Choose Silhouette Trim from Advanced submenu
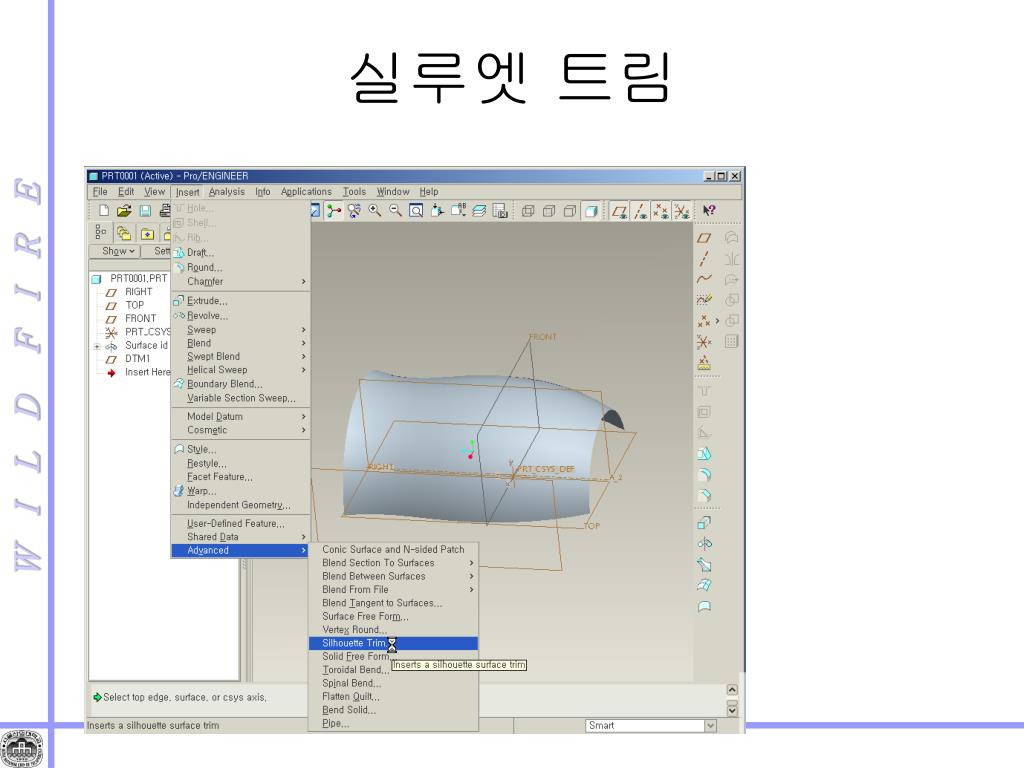Viewport: 1024px width, 768px height. [393, 643]
